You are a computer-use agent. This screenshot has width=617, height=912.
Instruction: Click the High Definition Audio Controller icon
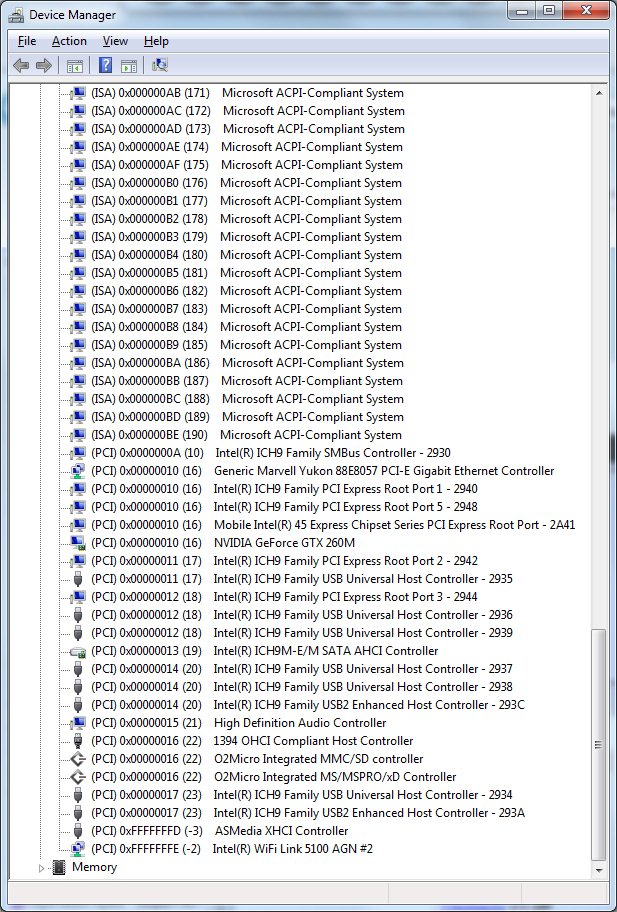(x=77, y=723)
